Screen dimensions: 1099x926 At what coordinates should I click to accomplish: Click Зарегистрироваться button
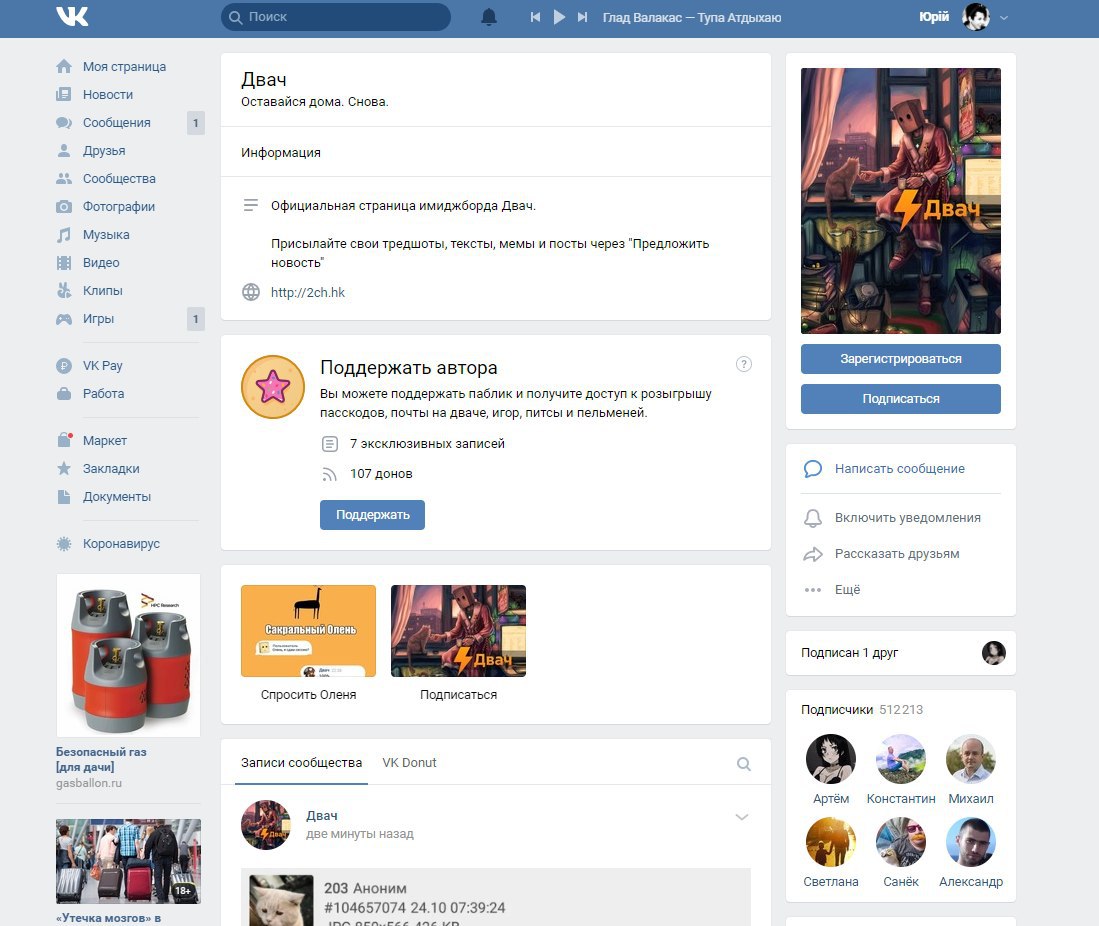point(901,359)
